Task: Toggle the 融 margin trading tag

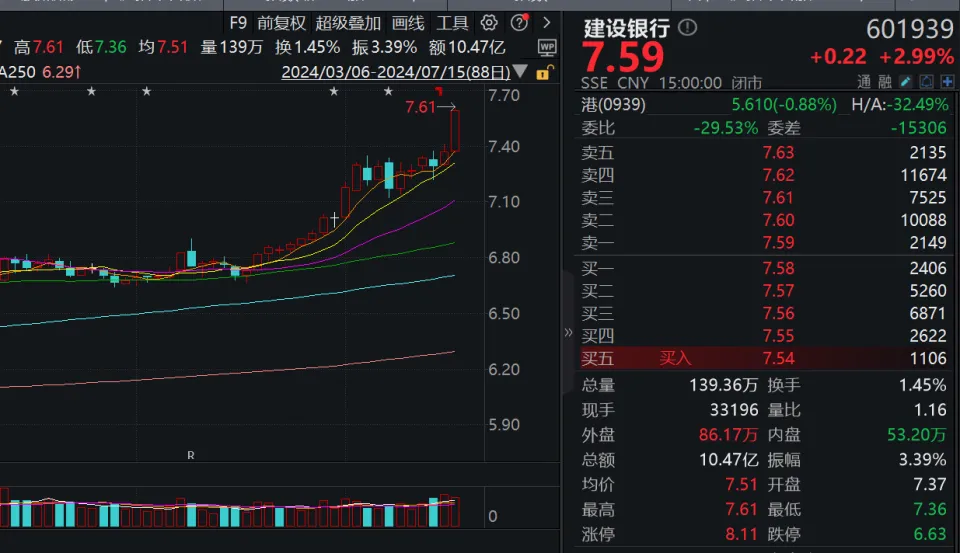Action: coord(884,82)
